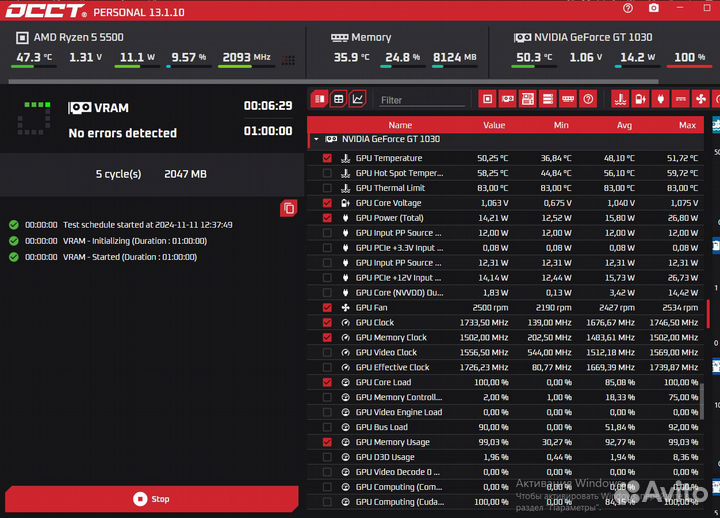Enable GPU Hot Spot Temperature checkbox
The image size is (720, 518).
[327, 173]
